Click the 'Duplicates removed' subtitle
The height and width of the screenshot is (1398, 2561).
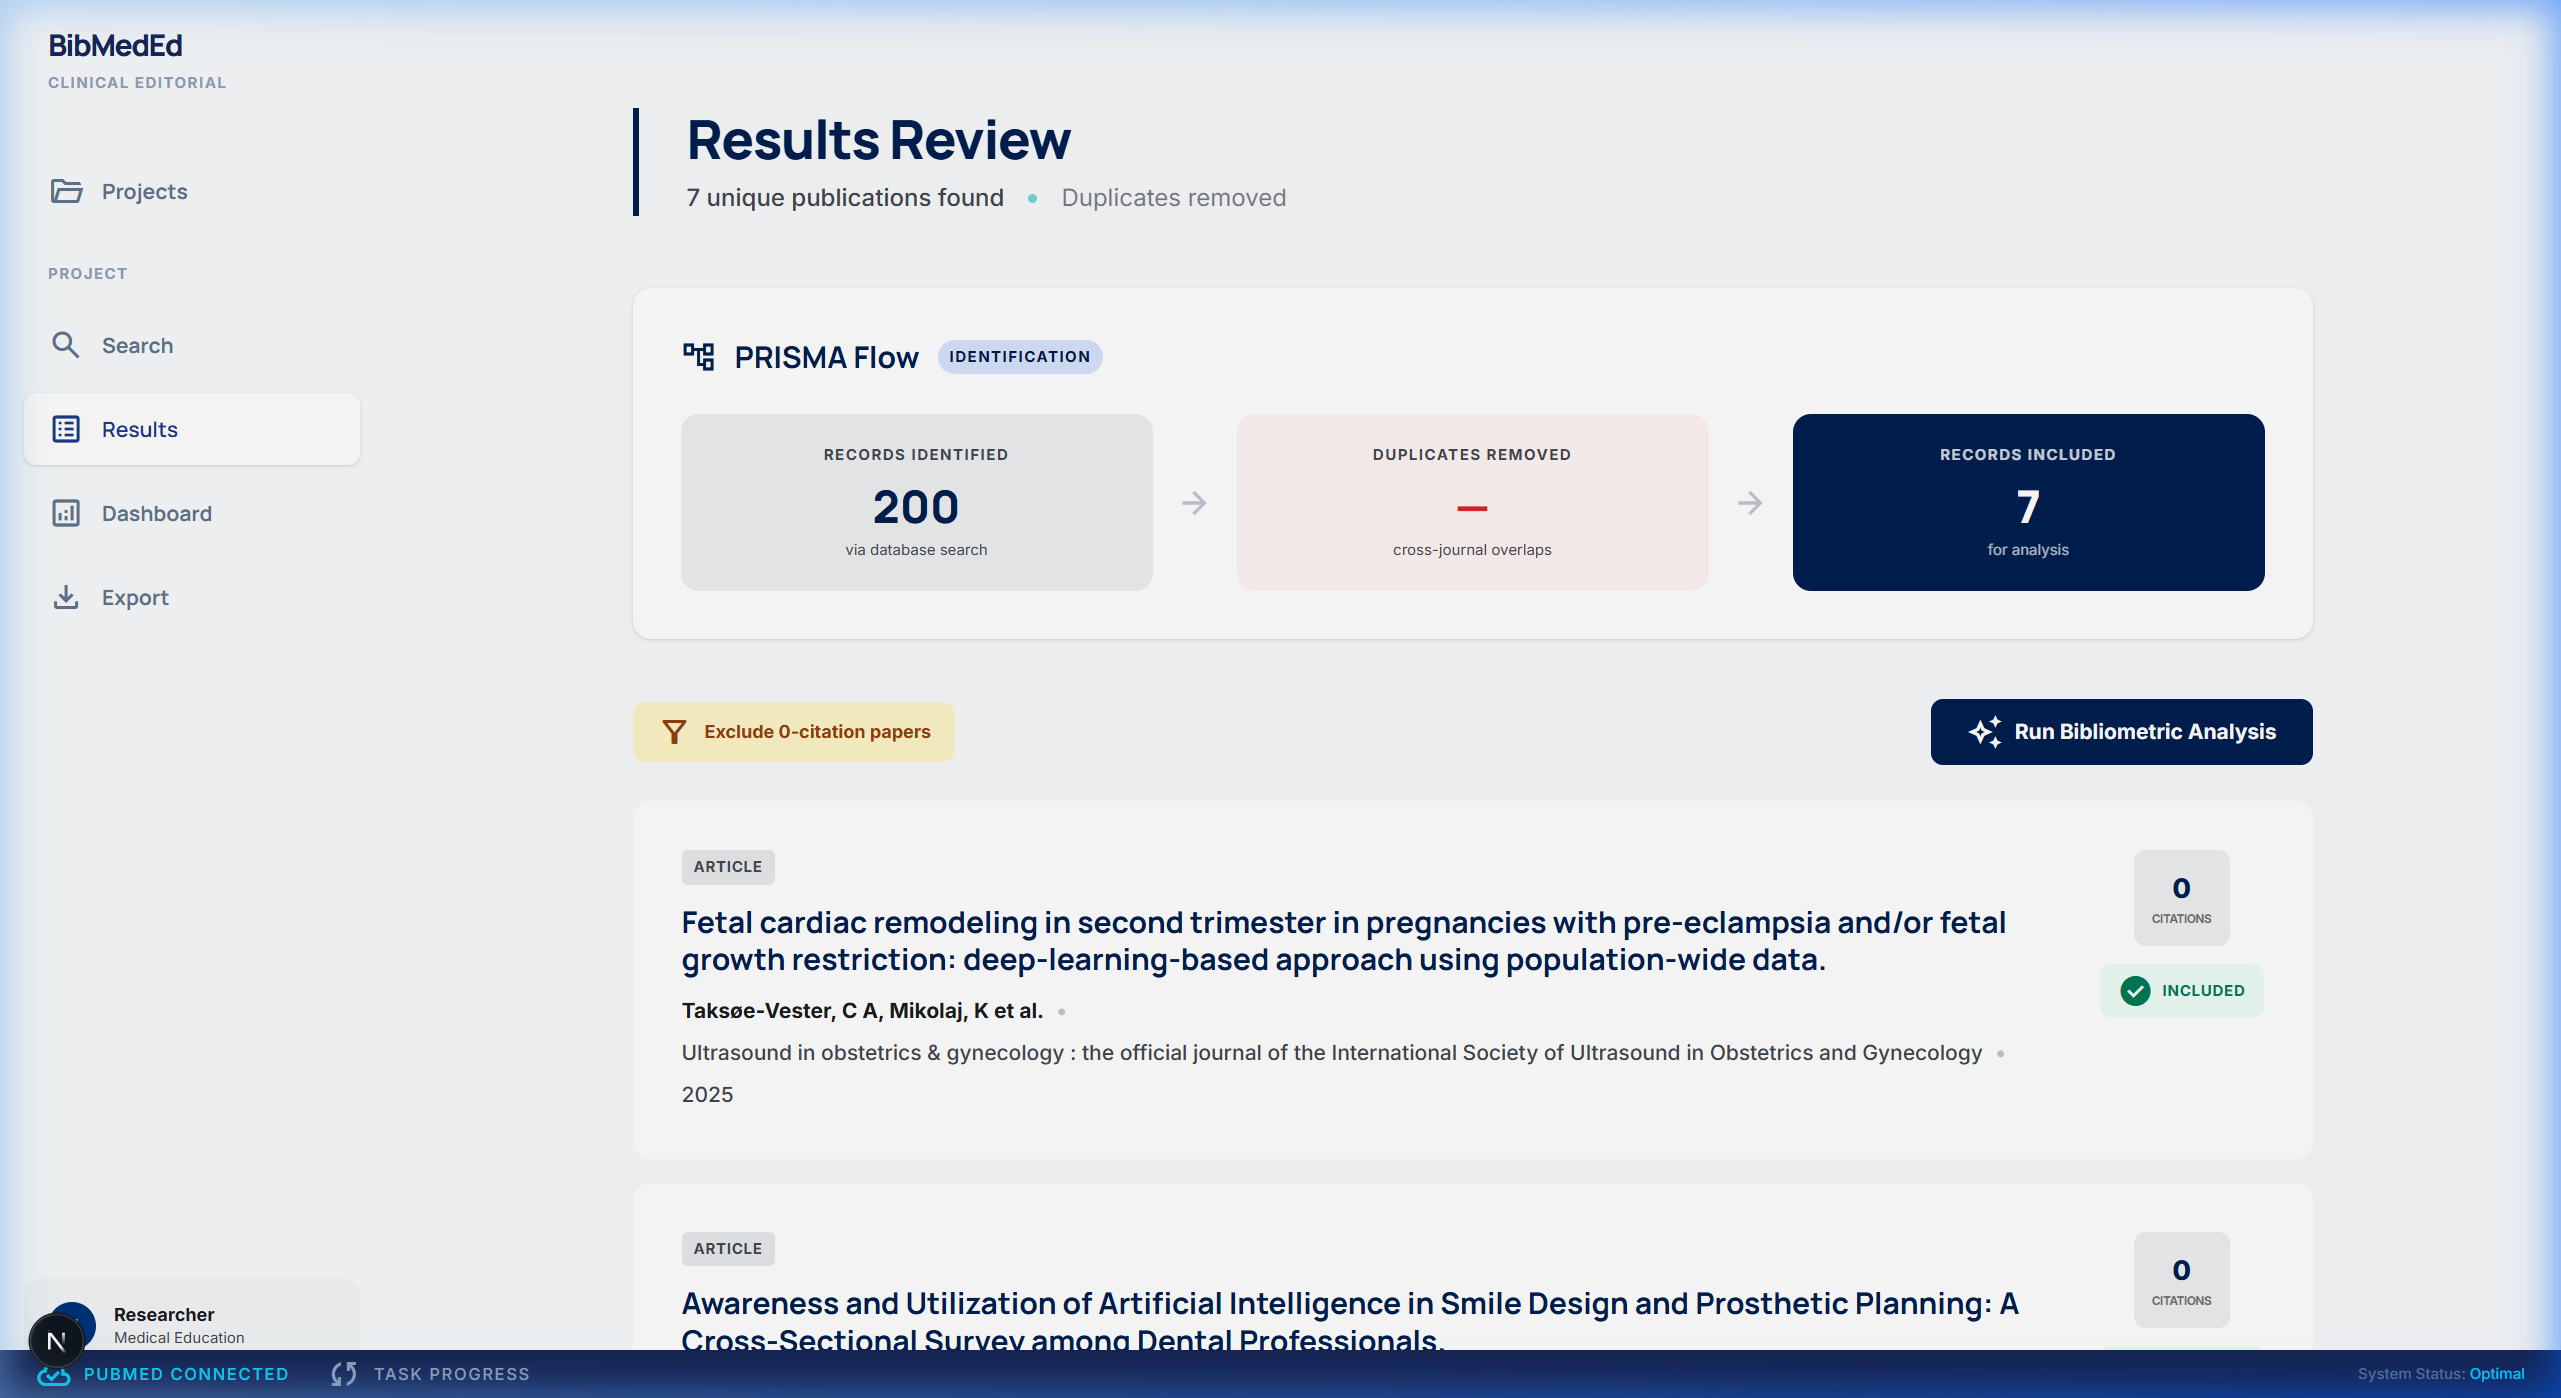(1174, 198)
